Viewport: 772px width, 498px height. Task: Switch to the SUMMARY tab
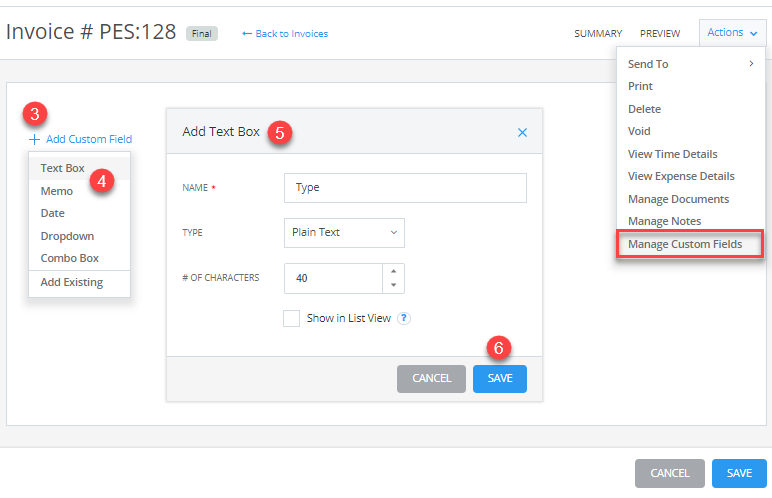click(x=598, y=33)
